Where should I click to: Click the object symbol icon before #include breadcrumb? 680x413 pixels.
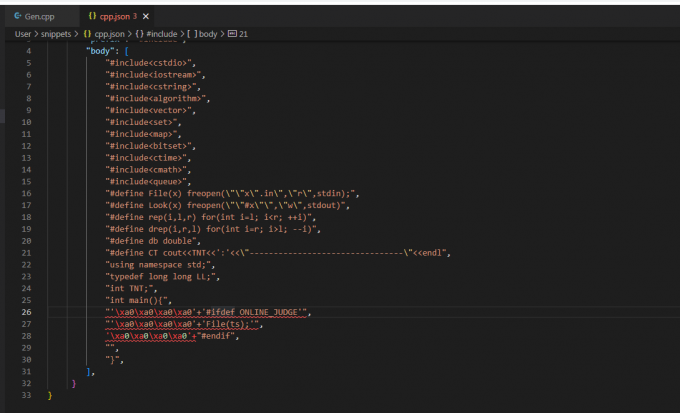[x=138, y=34]
